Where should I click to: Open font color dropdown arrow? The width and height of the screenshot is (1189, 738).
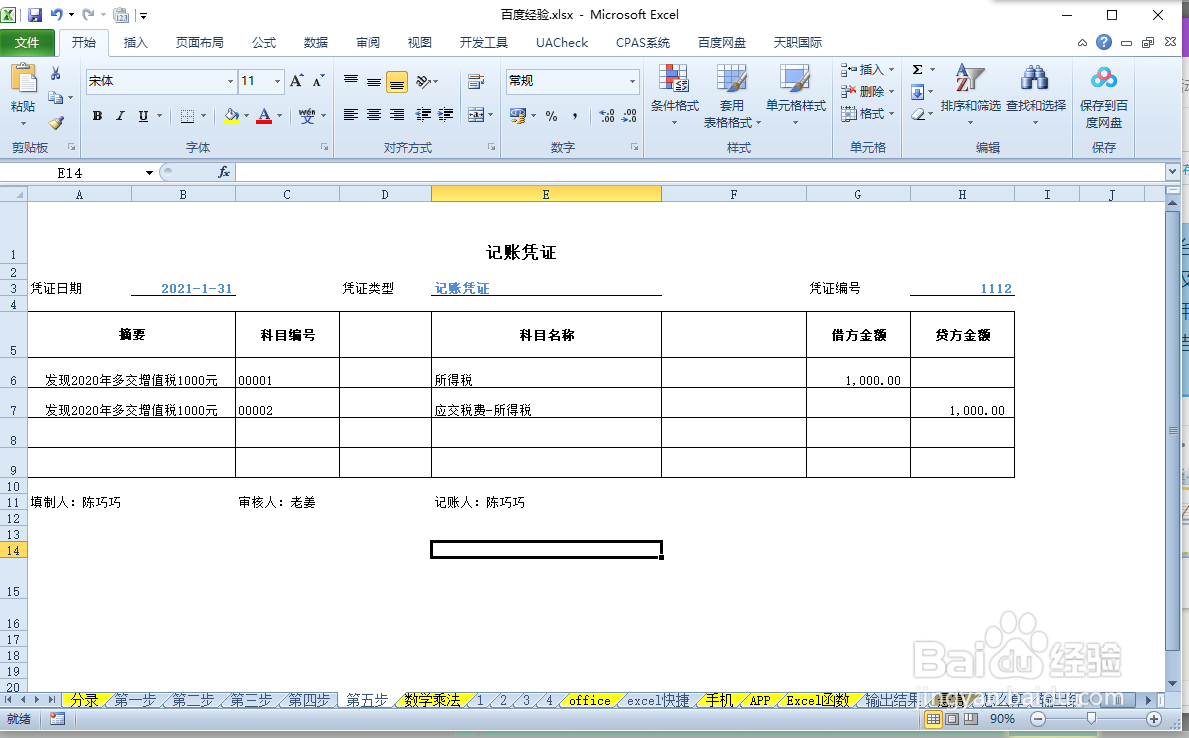(x=280, y=116)
